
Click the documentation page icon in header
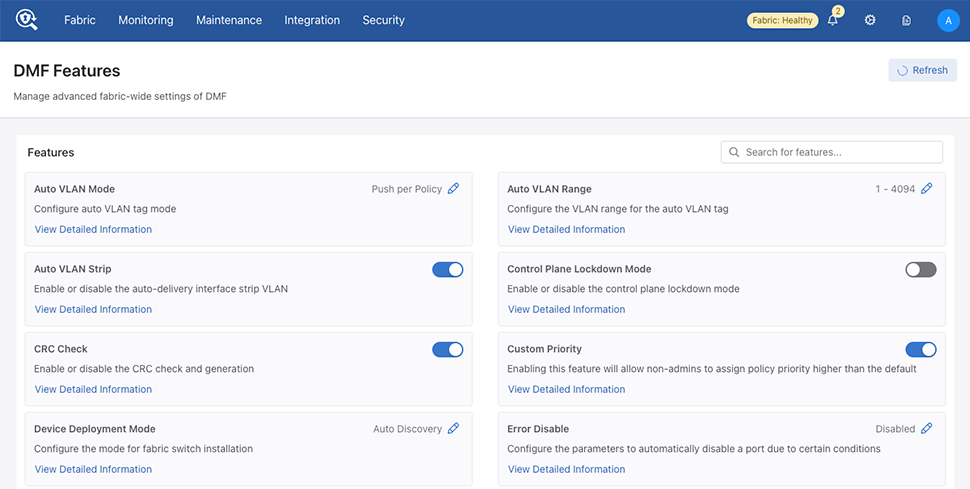(x=907, y=20)
